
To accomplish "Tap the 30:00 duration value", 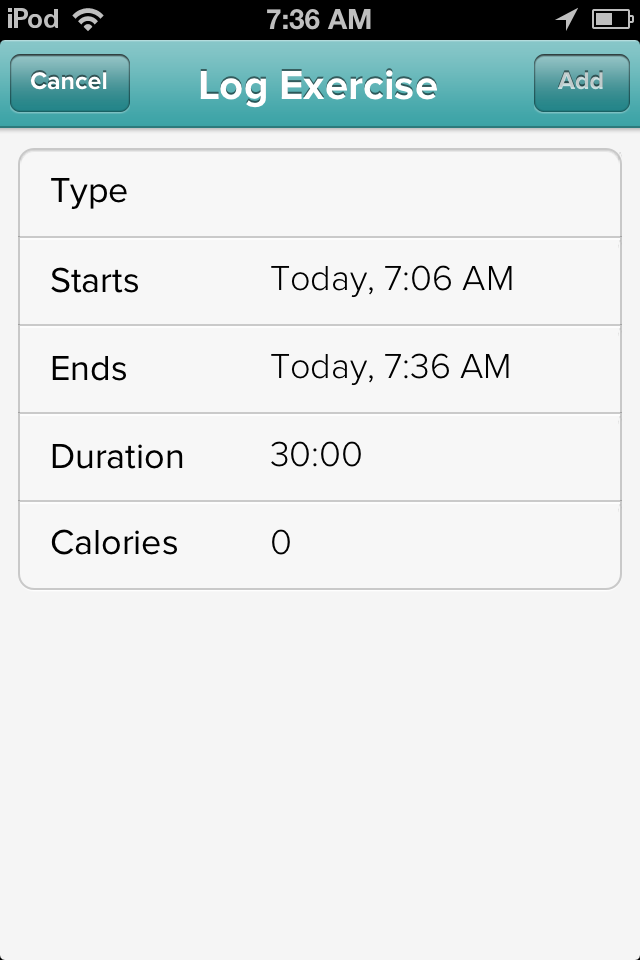I will pos(316,454).
